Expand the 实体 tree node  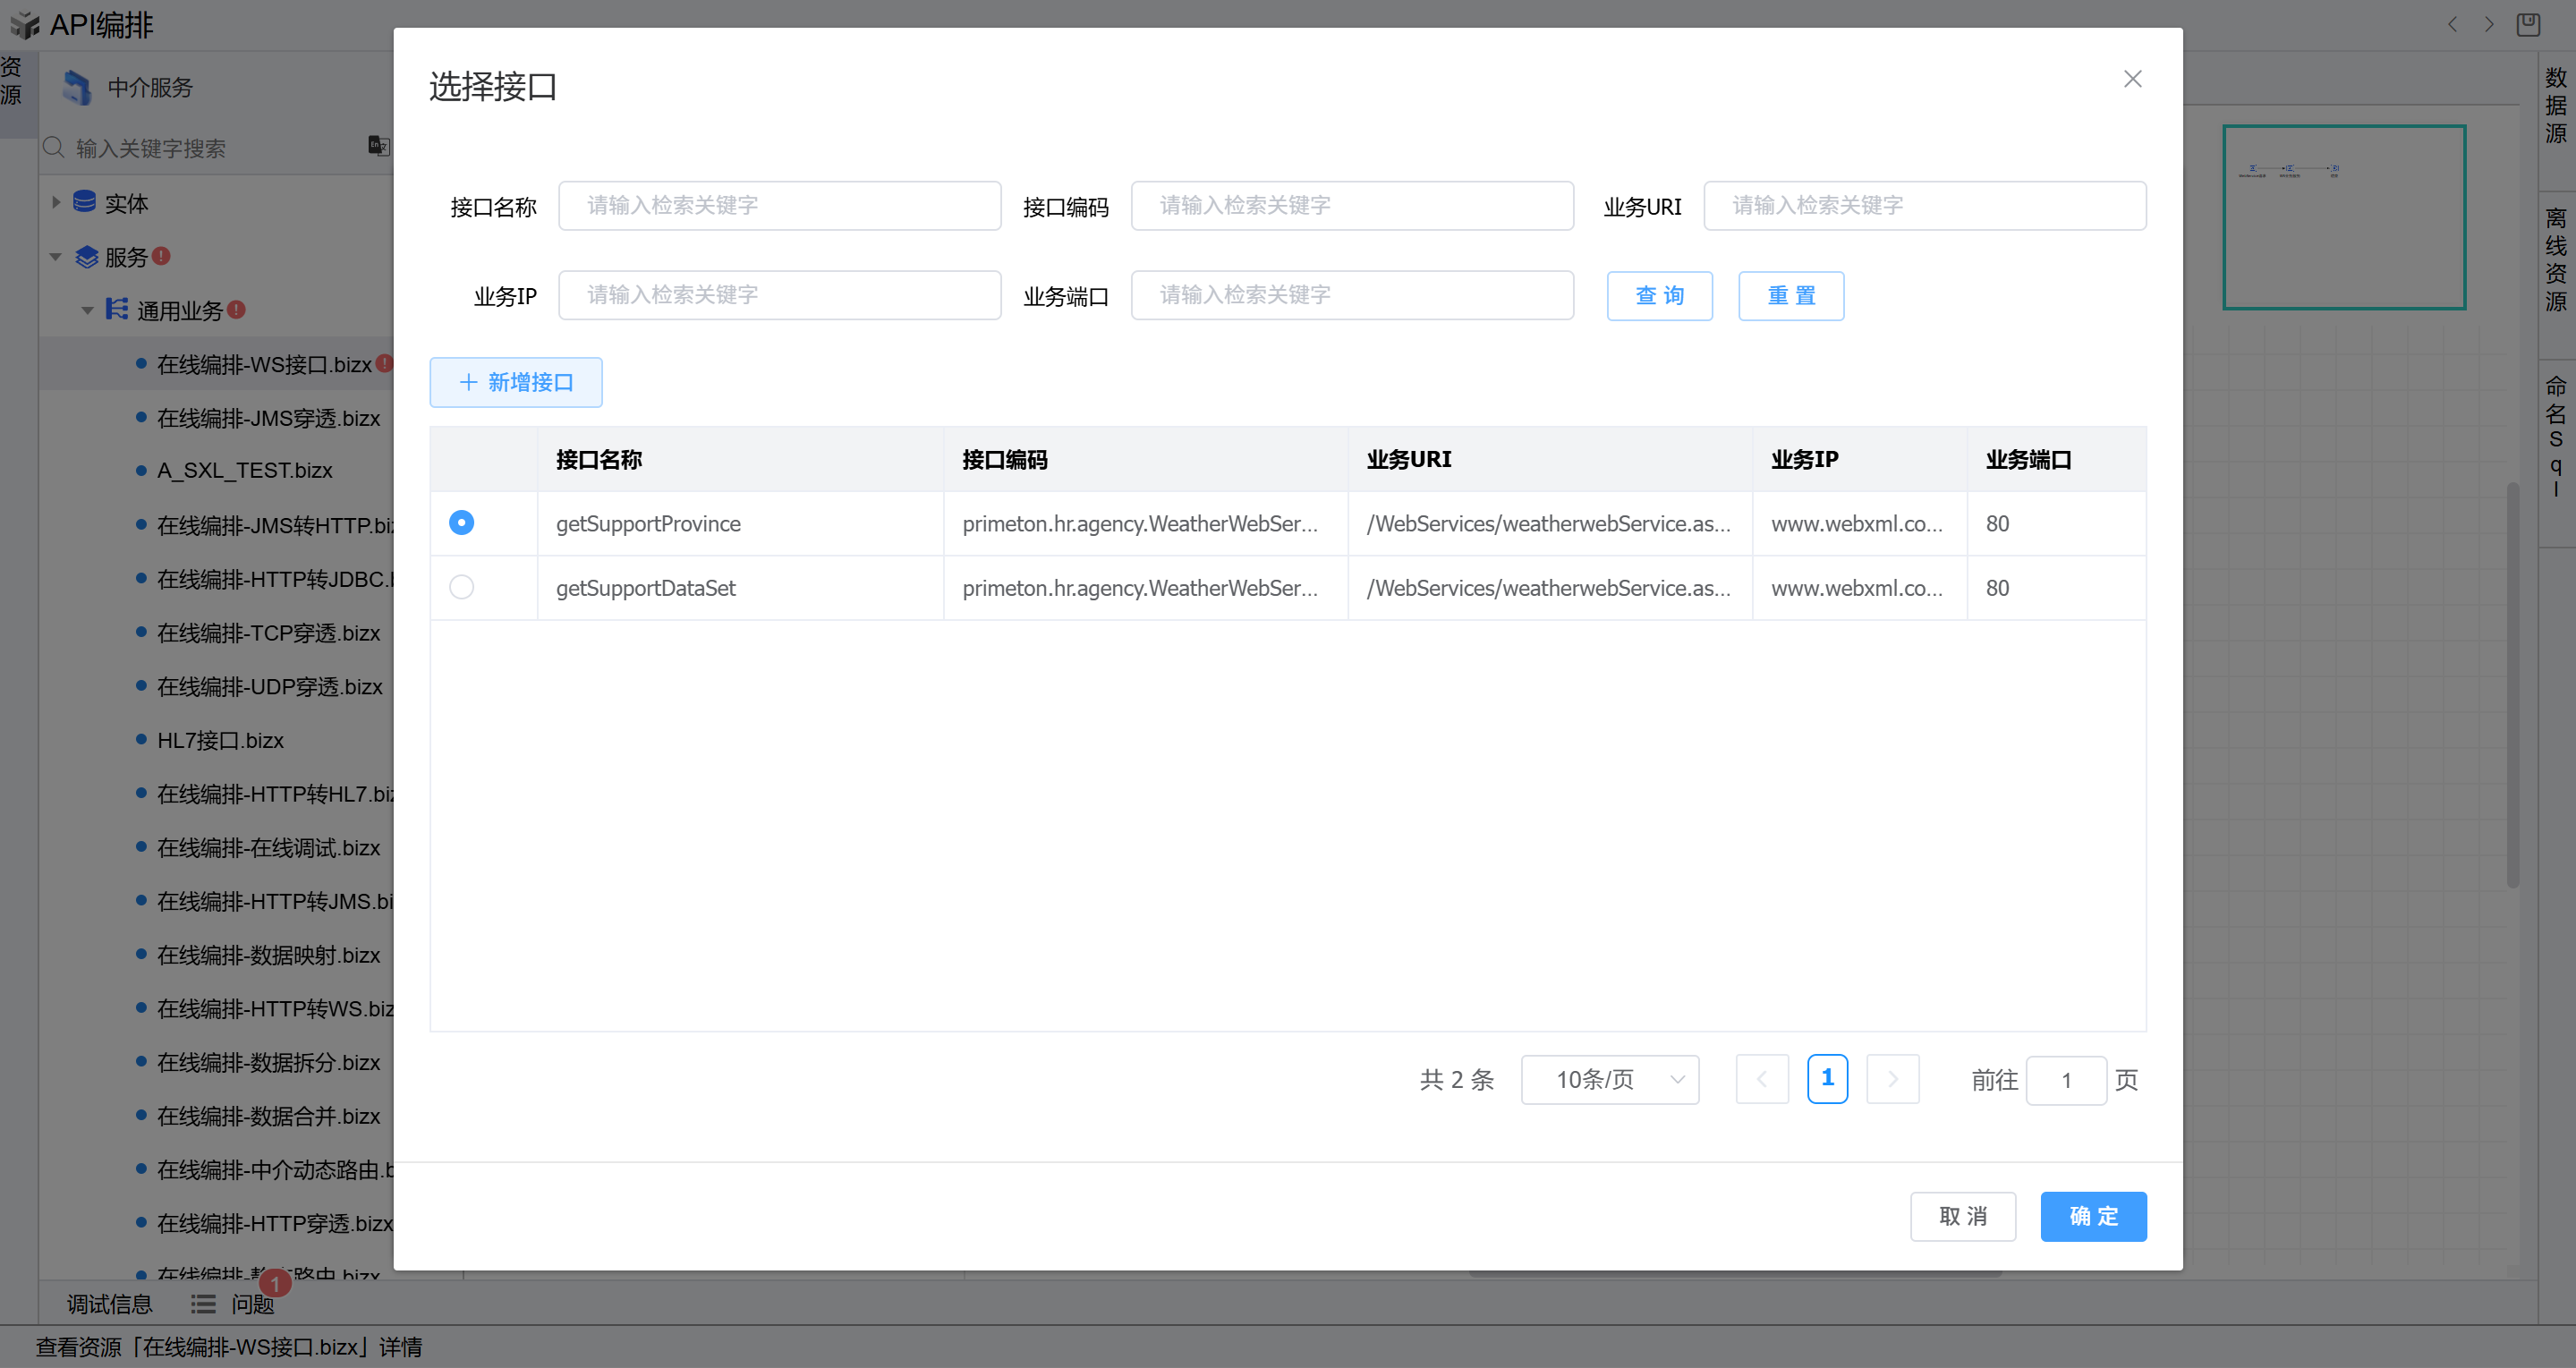click(x=57, y=203)
